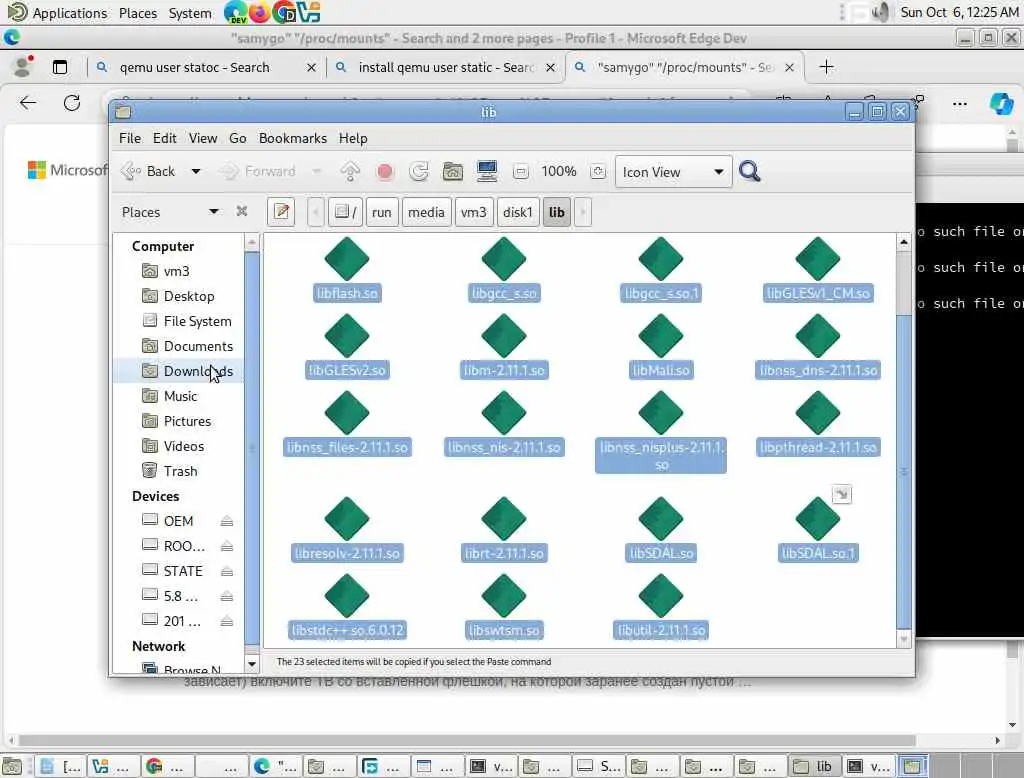Screen dimensions: 1024x778
Task: Switch to 'install qemu user static' Edge tab
Action: point(445,67)
